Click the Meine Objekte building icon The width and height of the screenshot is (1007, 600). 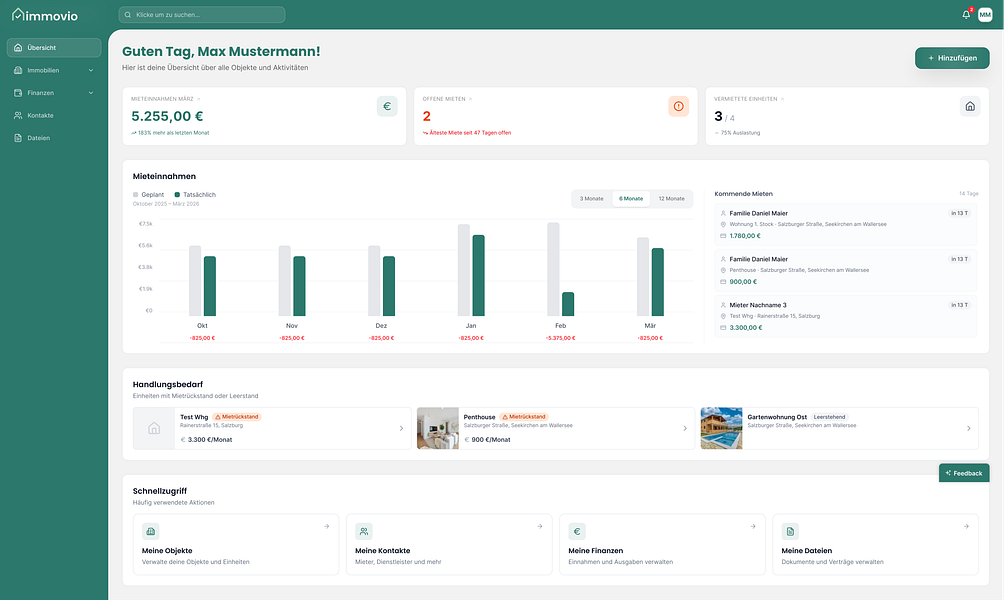tap(151, 531)
